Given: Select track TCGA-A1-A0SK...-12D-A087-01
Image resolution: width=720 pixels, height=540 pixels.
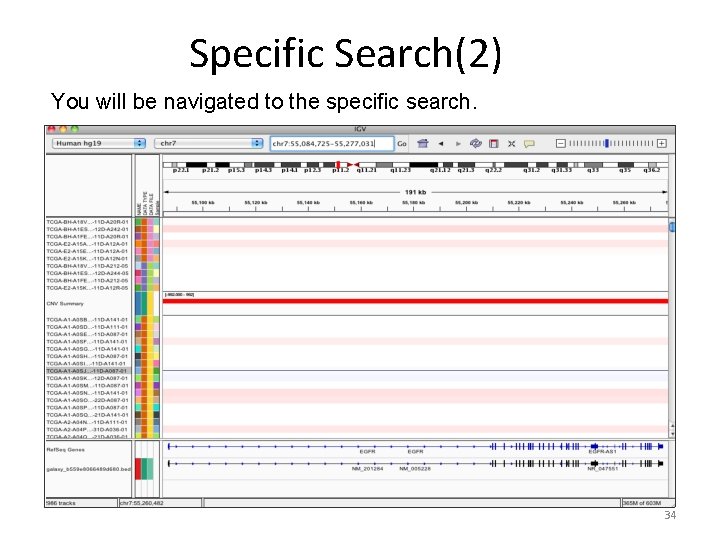Looking at the screenshot, I should coord(87,378).
